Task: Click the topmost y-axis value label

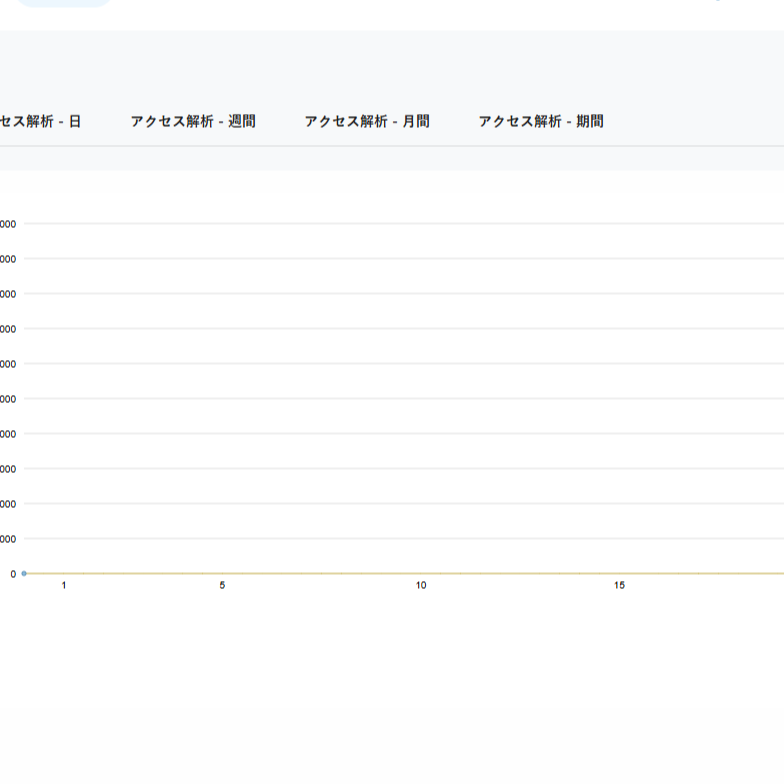Action: pyautogui.click(x=8, y=224)
